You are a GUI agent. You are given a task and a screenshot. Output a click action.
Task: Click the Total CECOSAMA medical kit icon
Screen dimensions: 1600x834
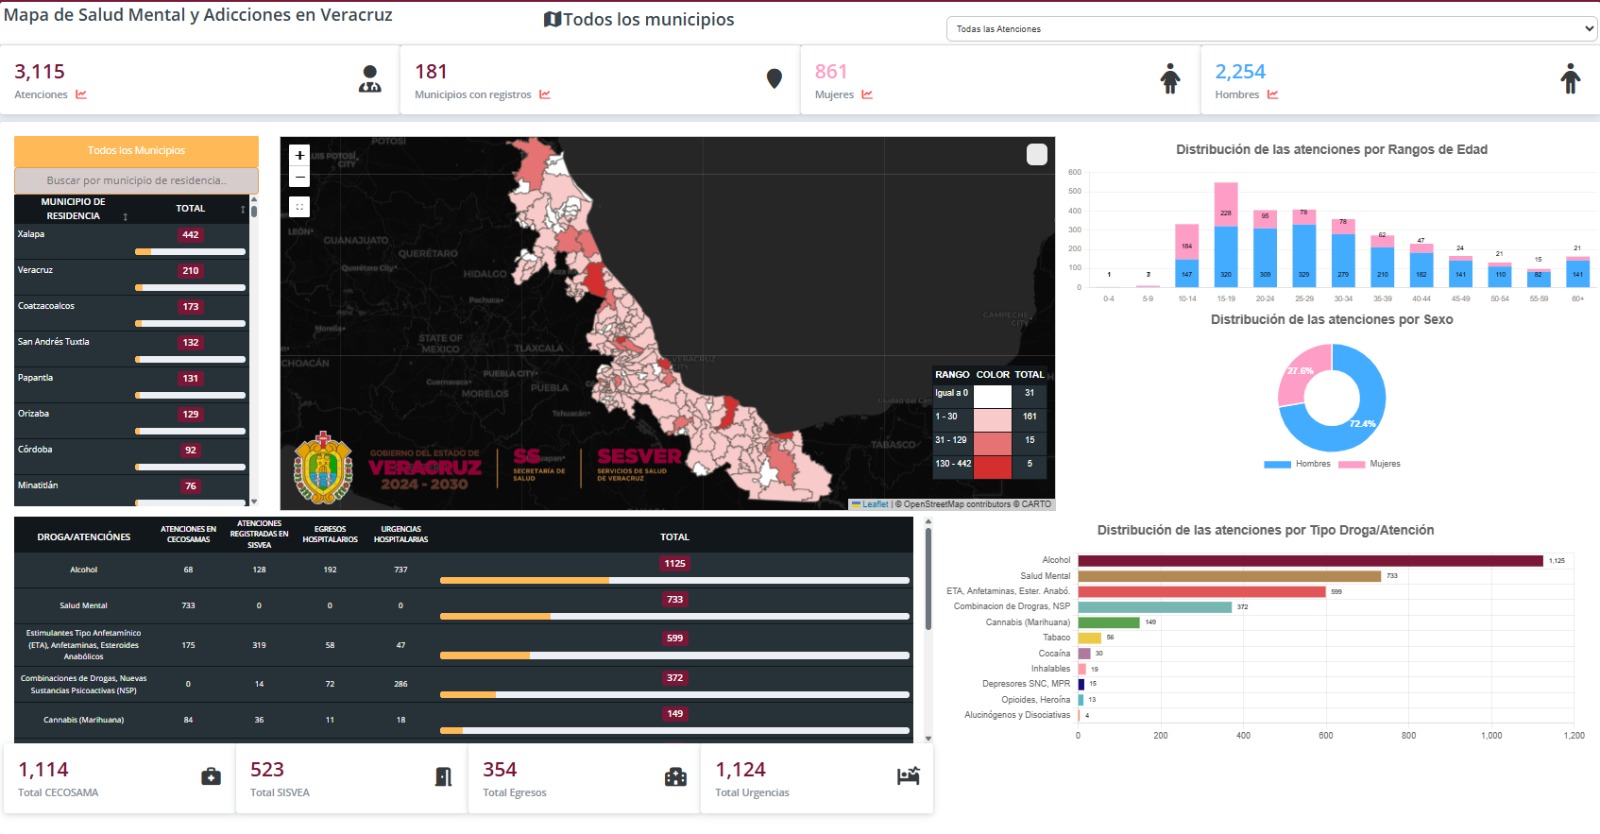click(211, 777)
